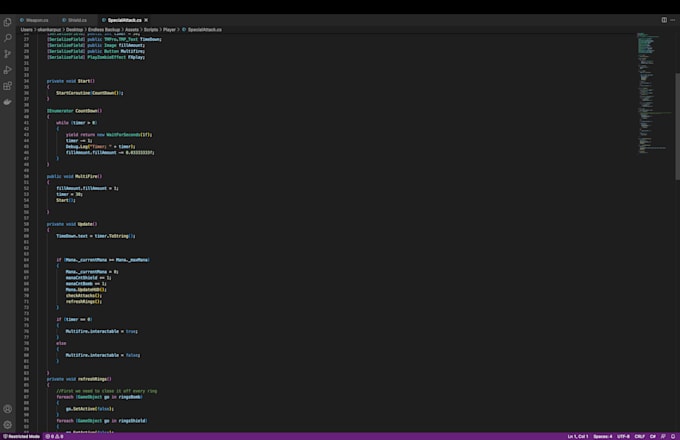The height and width of the screenshot is (440, 680).
Task: Open the Search view in activity bar
Action: pyautogui.click(x=8, y=37)
